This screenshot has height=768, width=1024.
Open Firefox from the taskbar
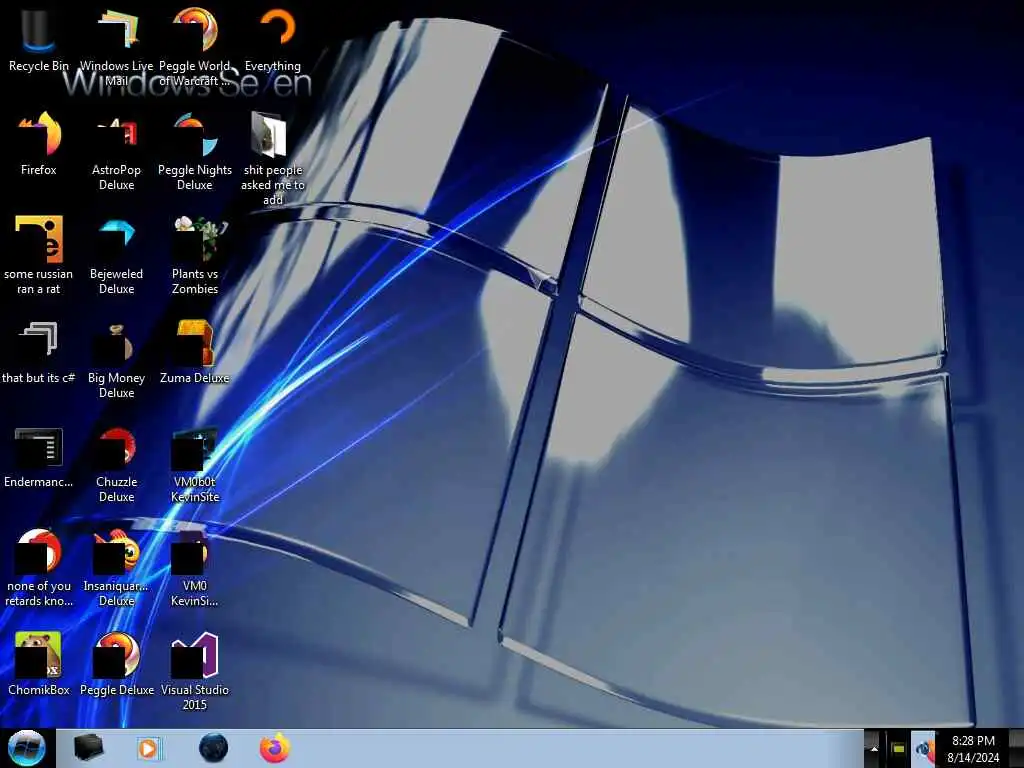[275, 748]
